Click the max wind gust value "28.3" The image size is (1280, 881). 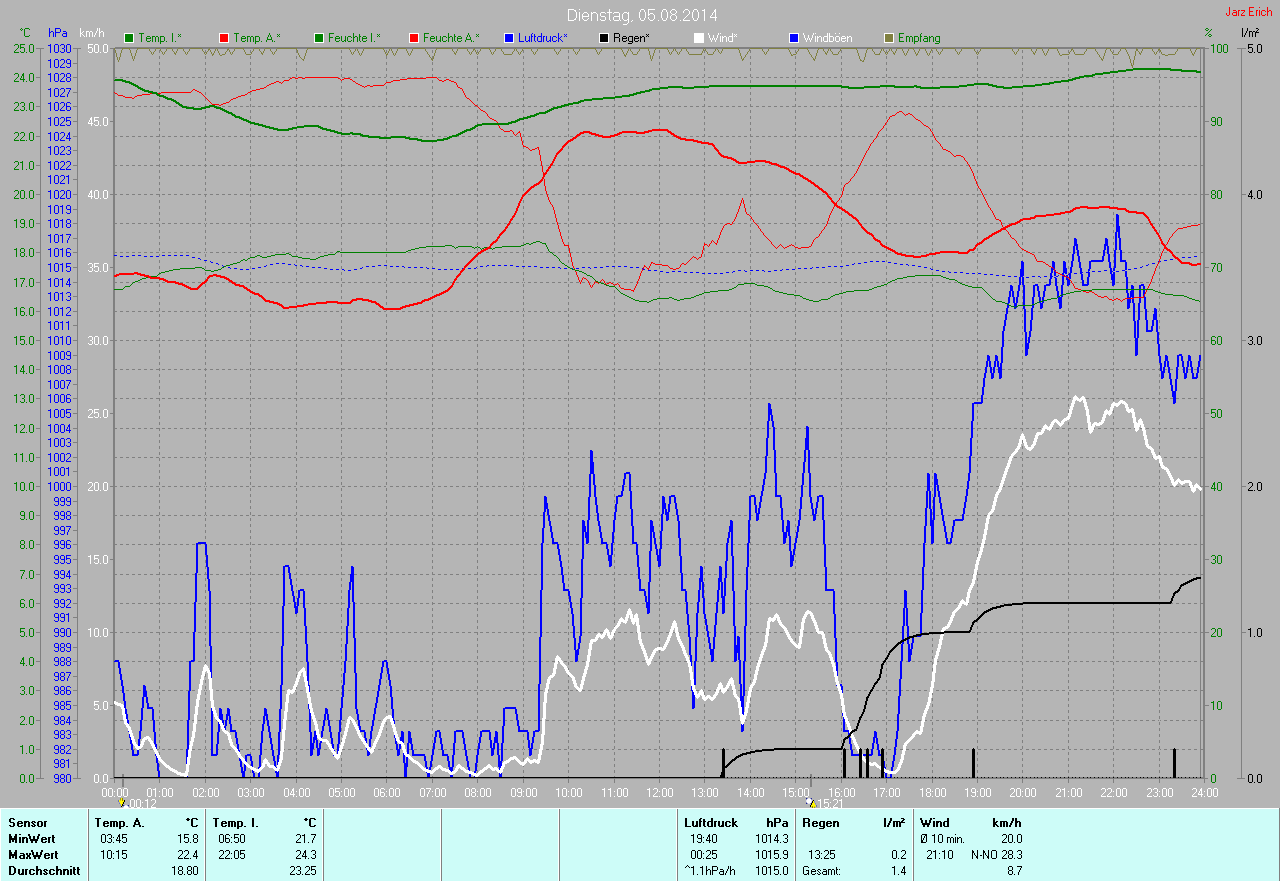[x=1012, y=855]
